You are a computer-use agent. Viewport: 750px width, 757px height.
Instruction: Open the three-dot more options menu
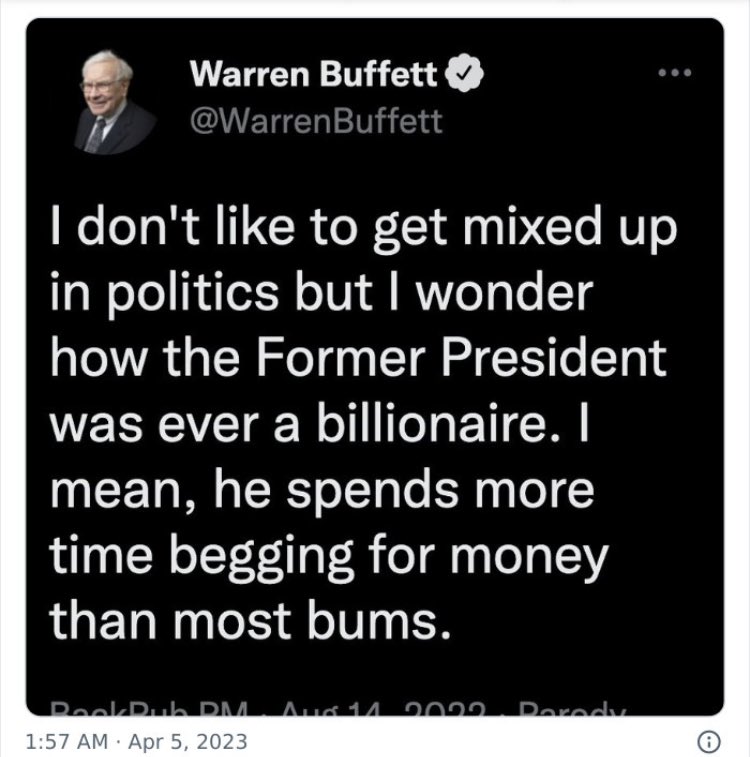pos(675,73)
